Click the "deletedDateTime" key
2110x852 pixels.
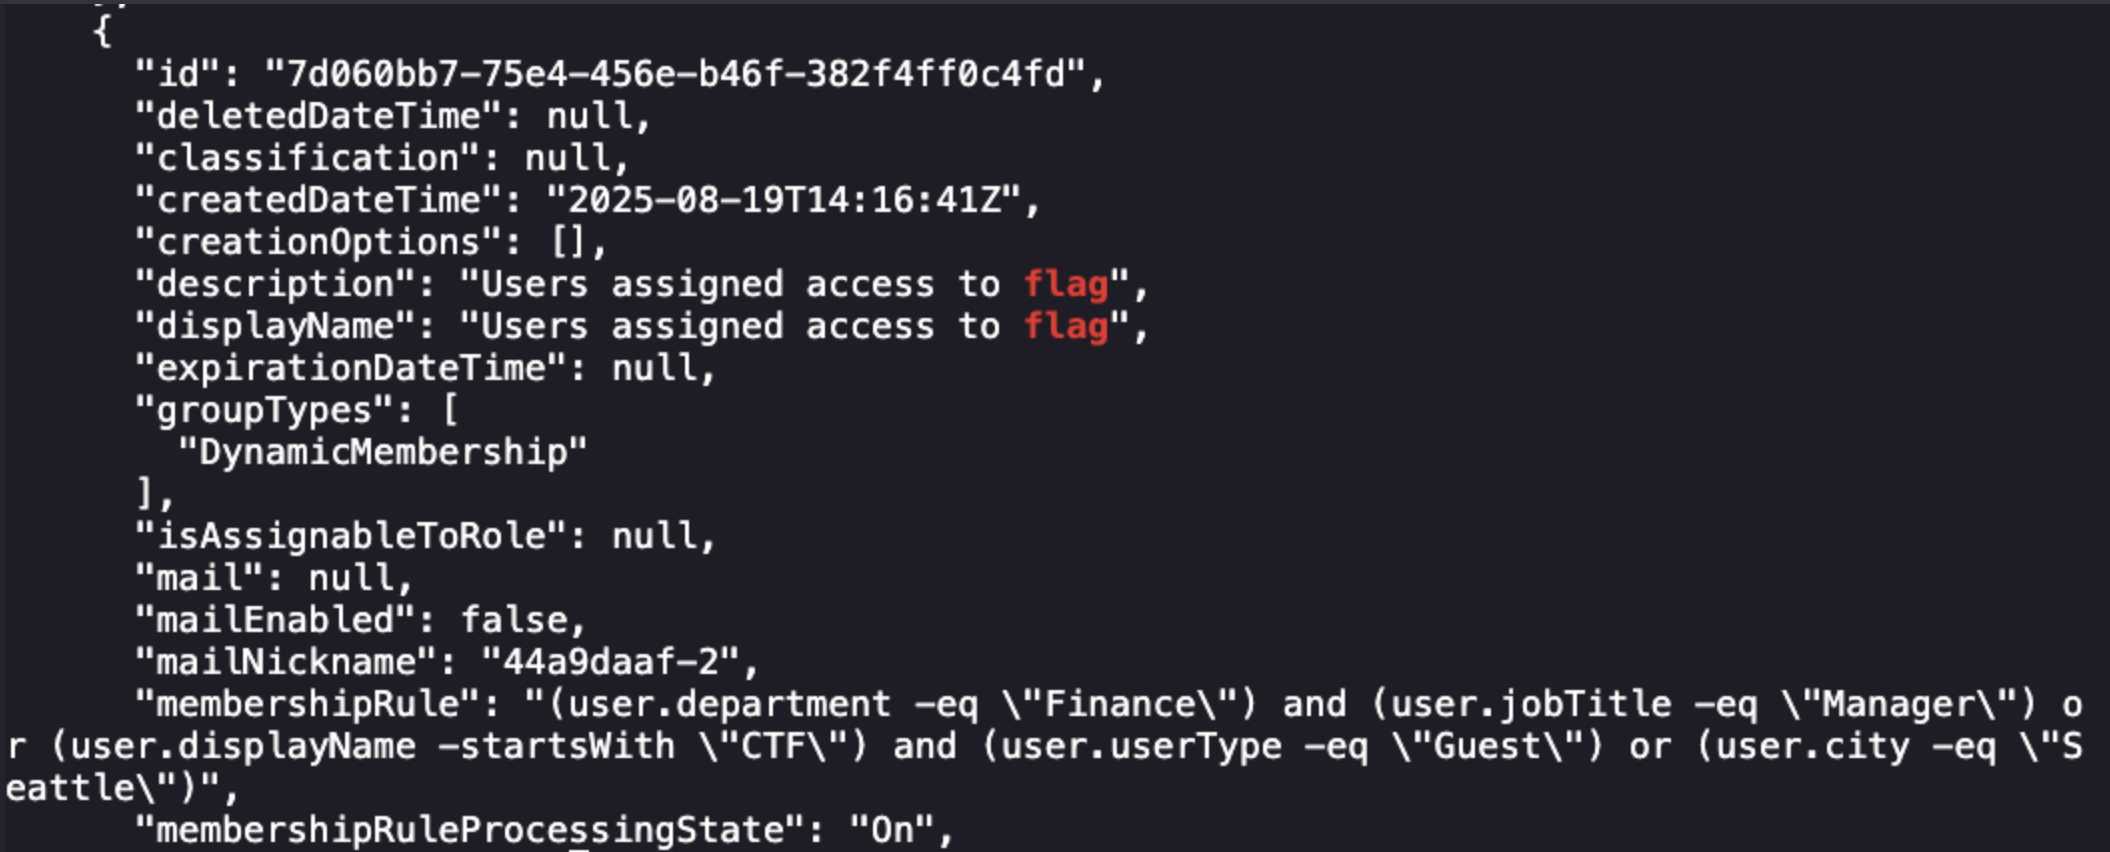click(317, 116)
